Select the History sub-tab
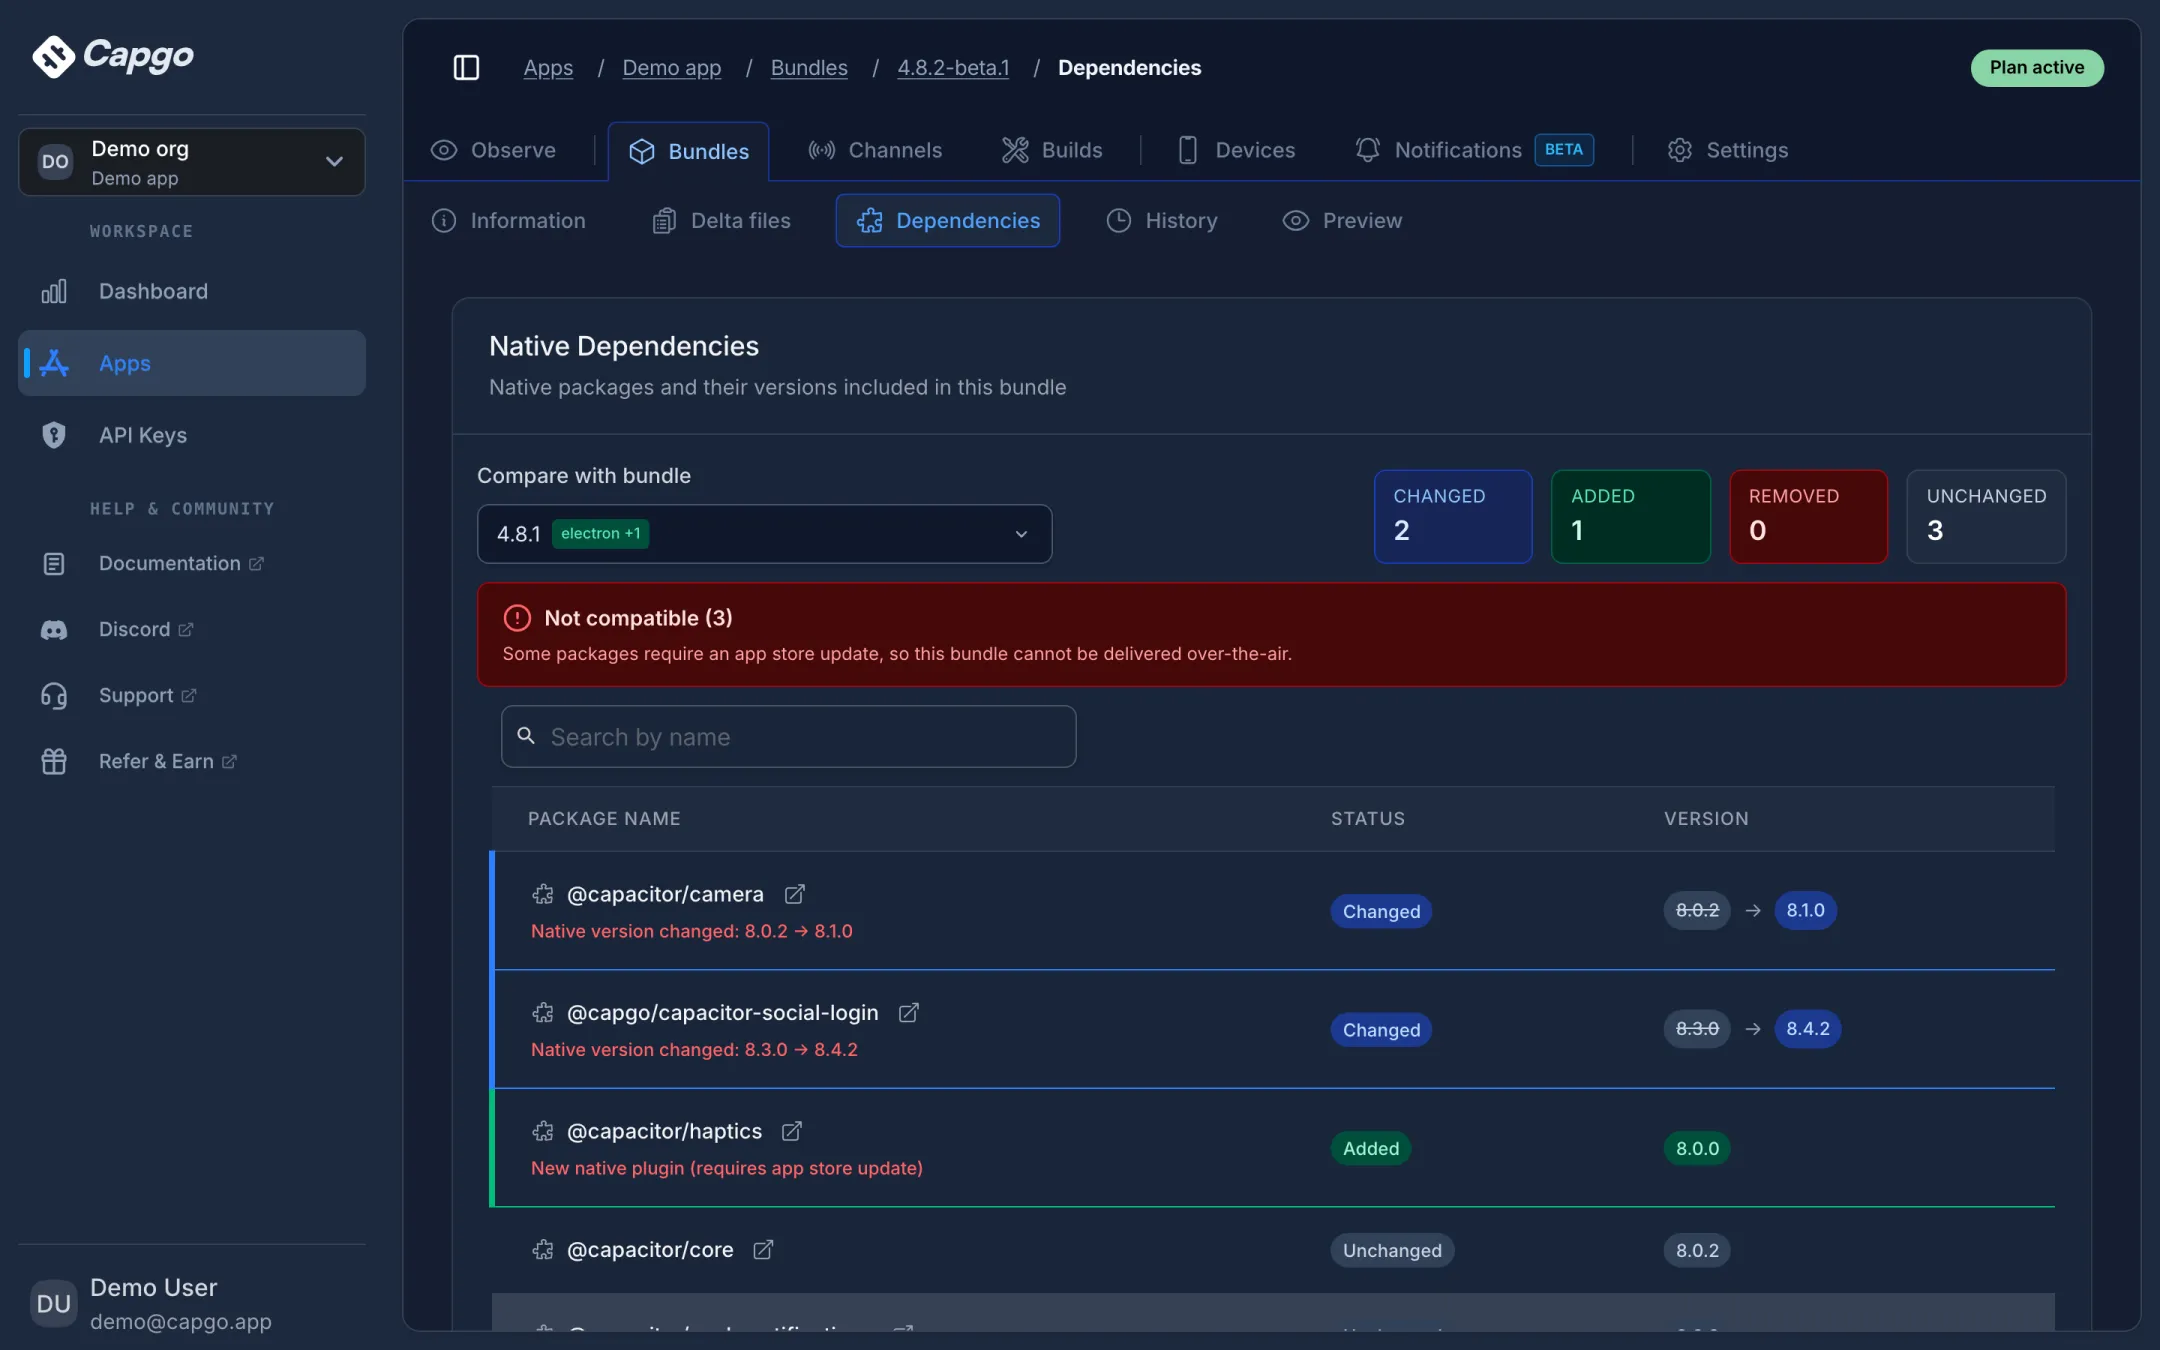The image size is (2160, 1350). (1161, 221)
